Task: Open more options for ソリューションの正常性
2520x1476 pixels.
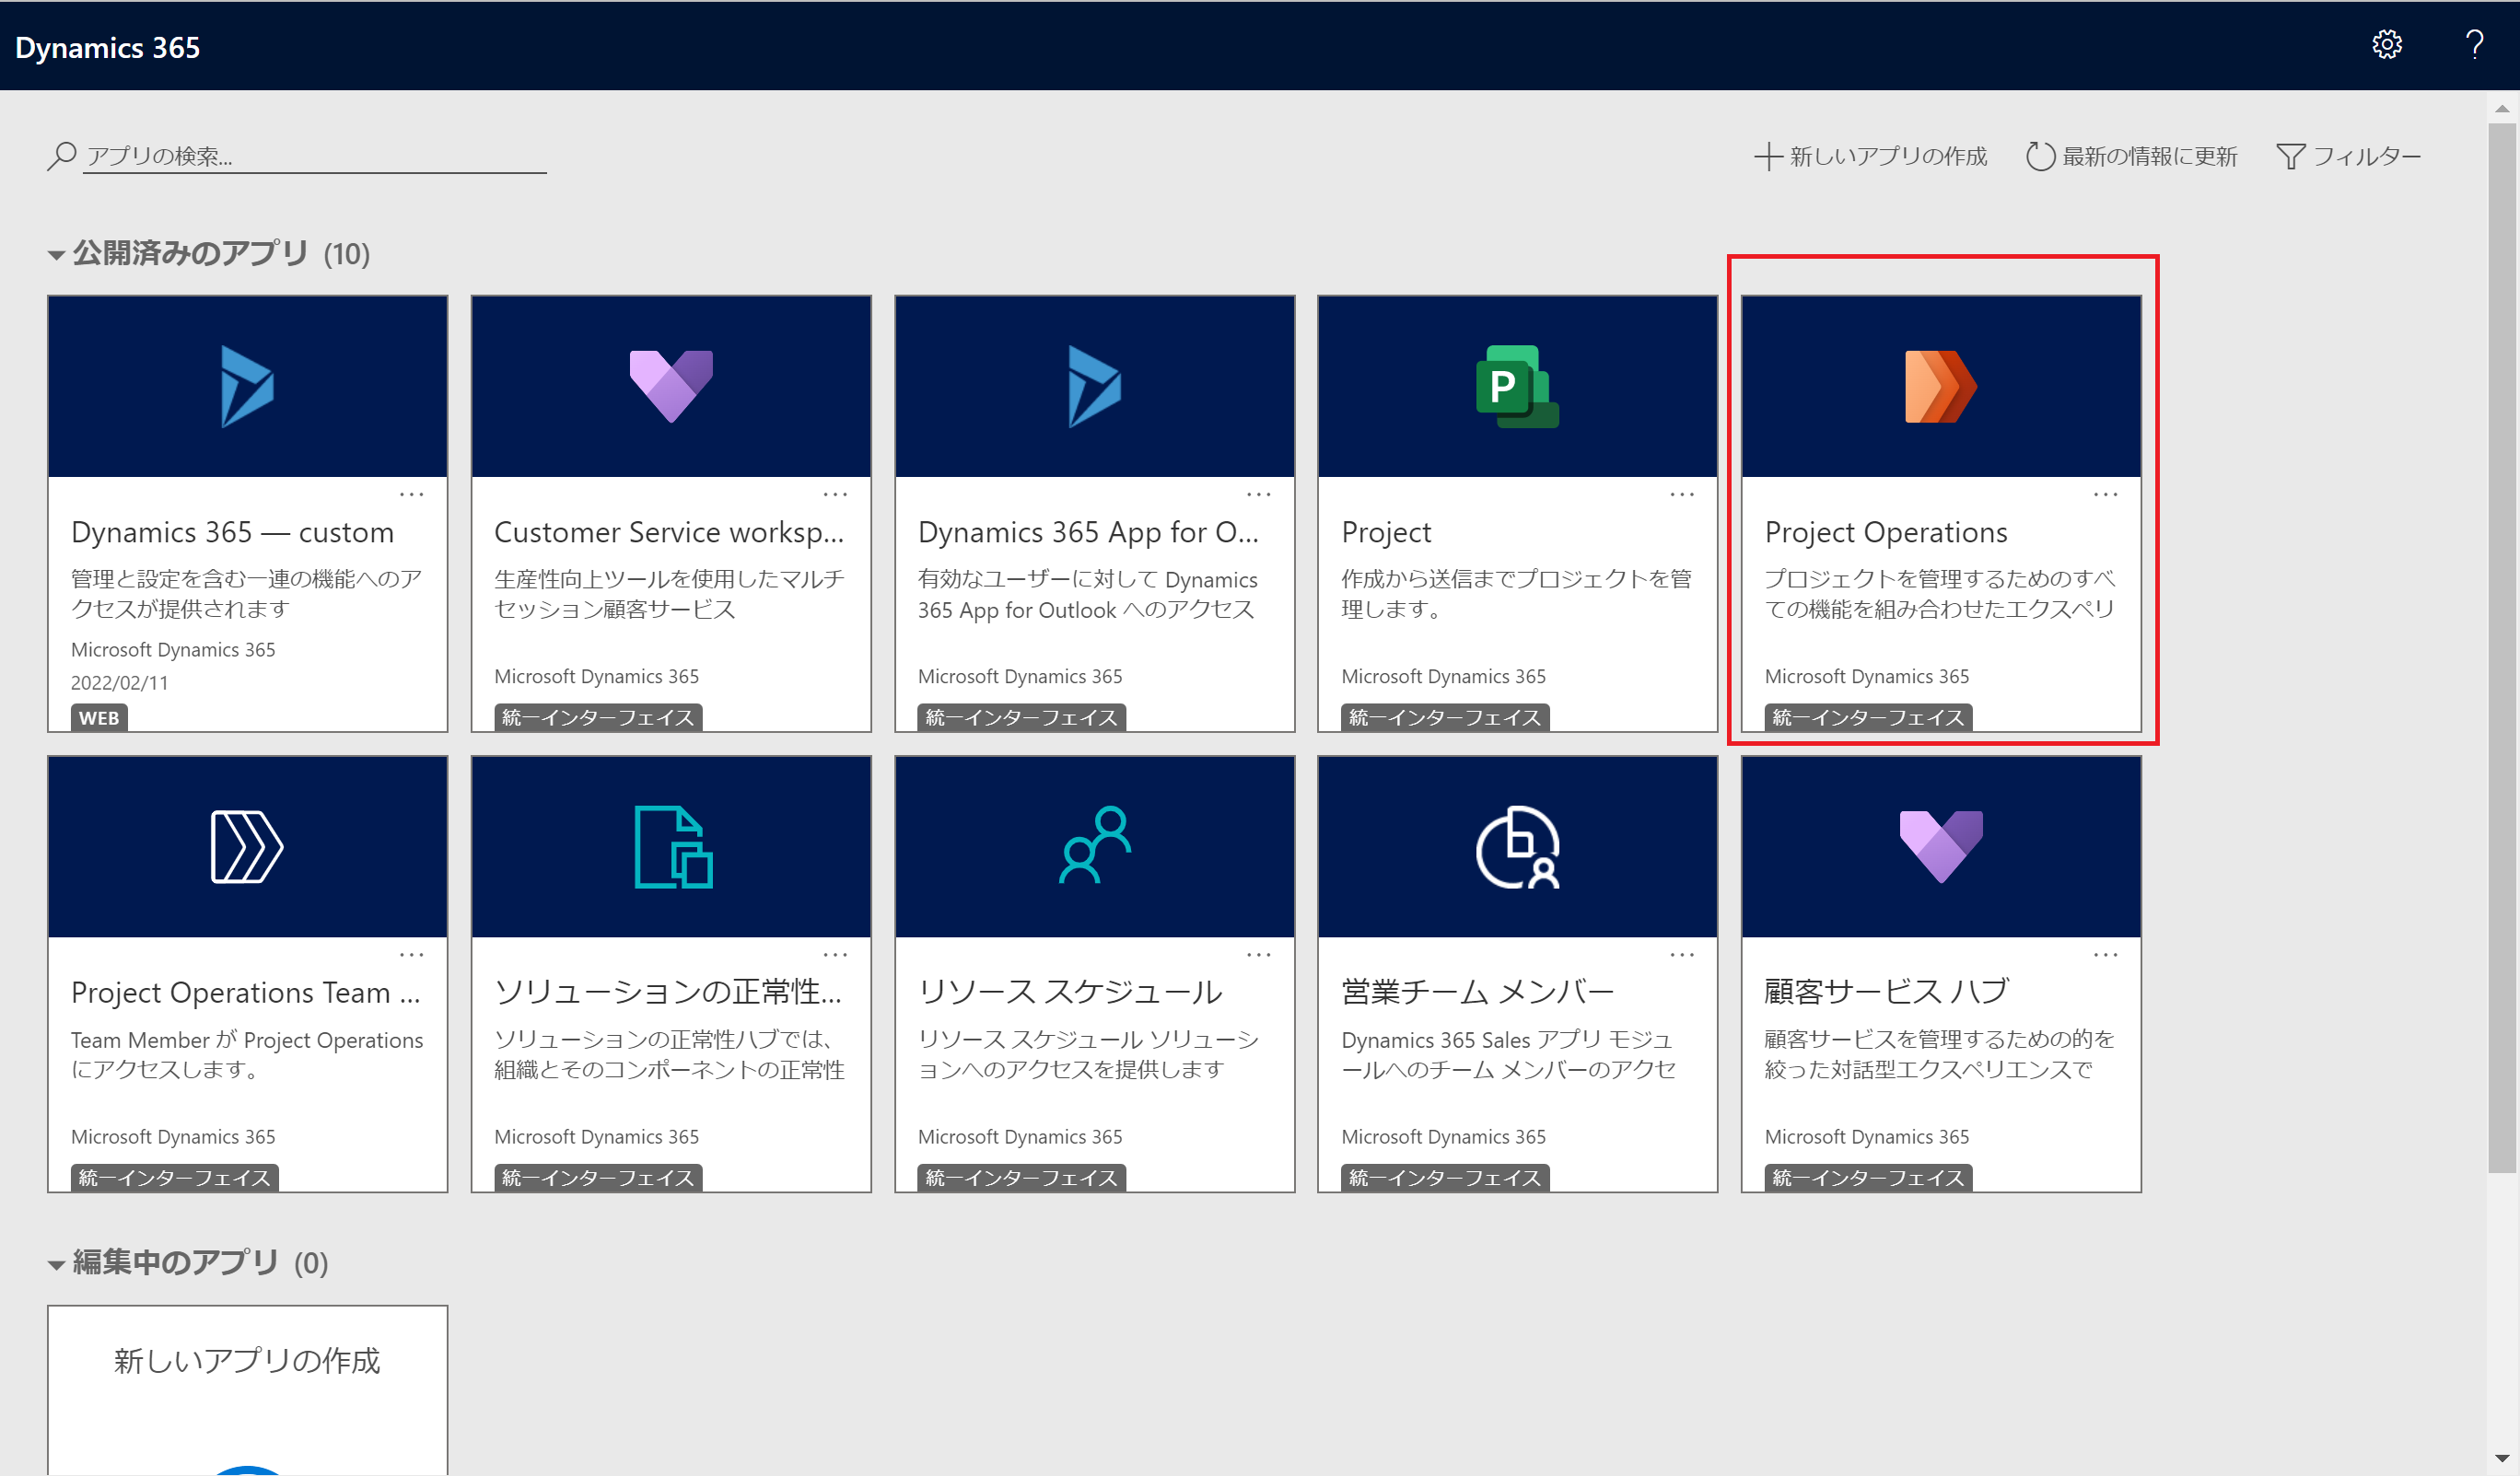Action: tap(835, 955)
